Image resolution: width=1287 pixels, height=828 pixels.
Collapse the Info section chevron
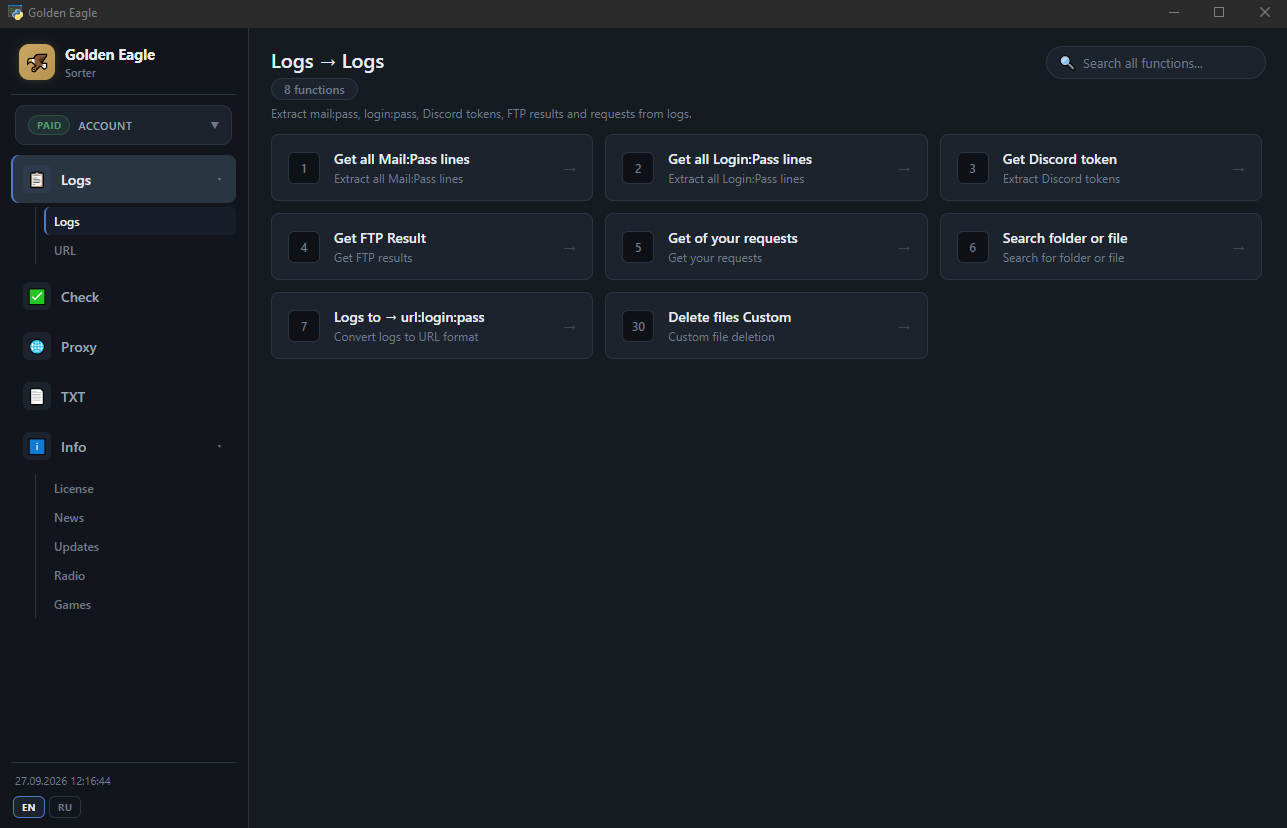219,446
